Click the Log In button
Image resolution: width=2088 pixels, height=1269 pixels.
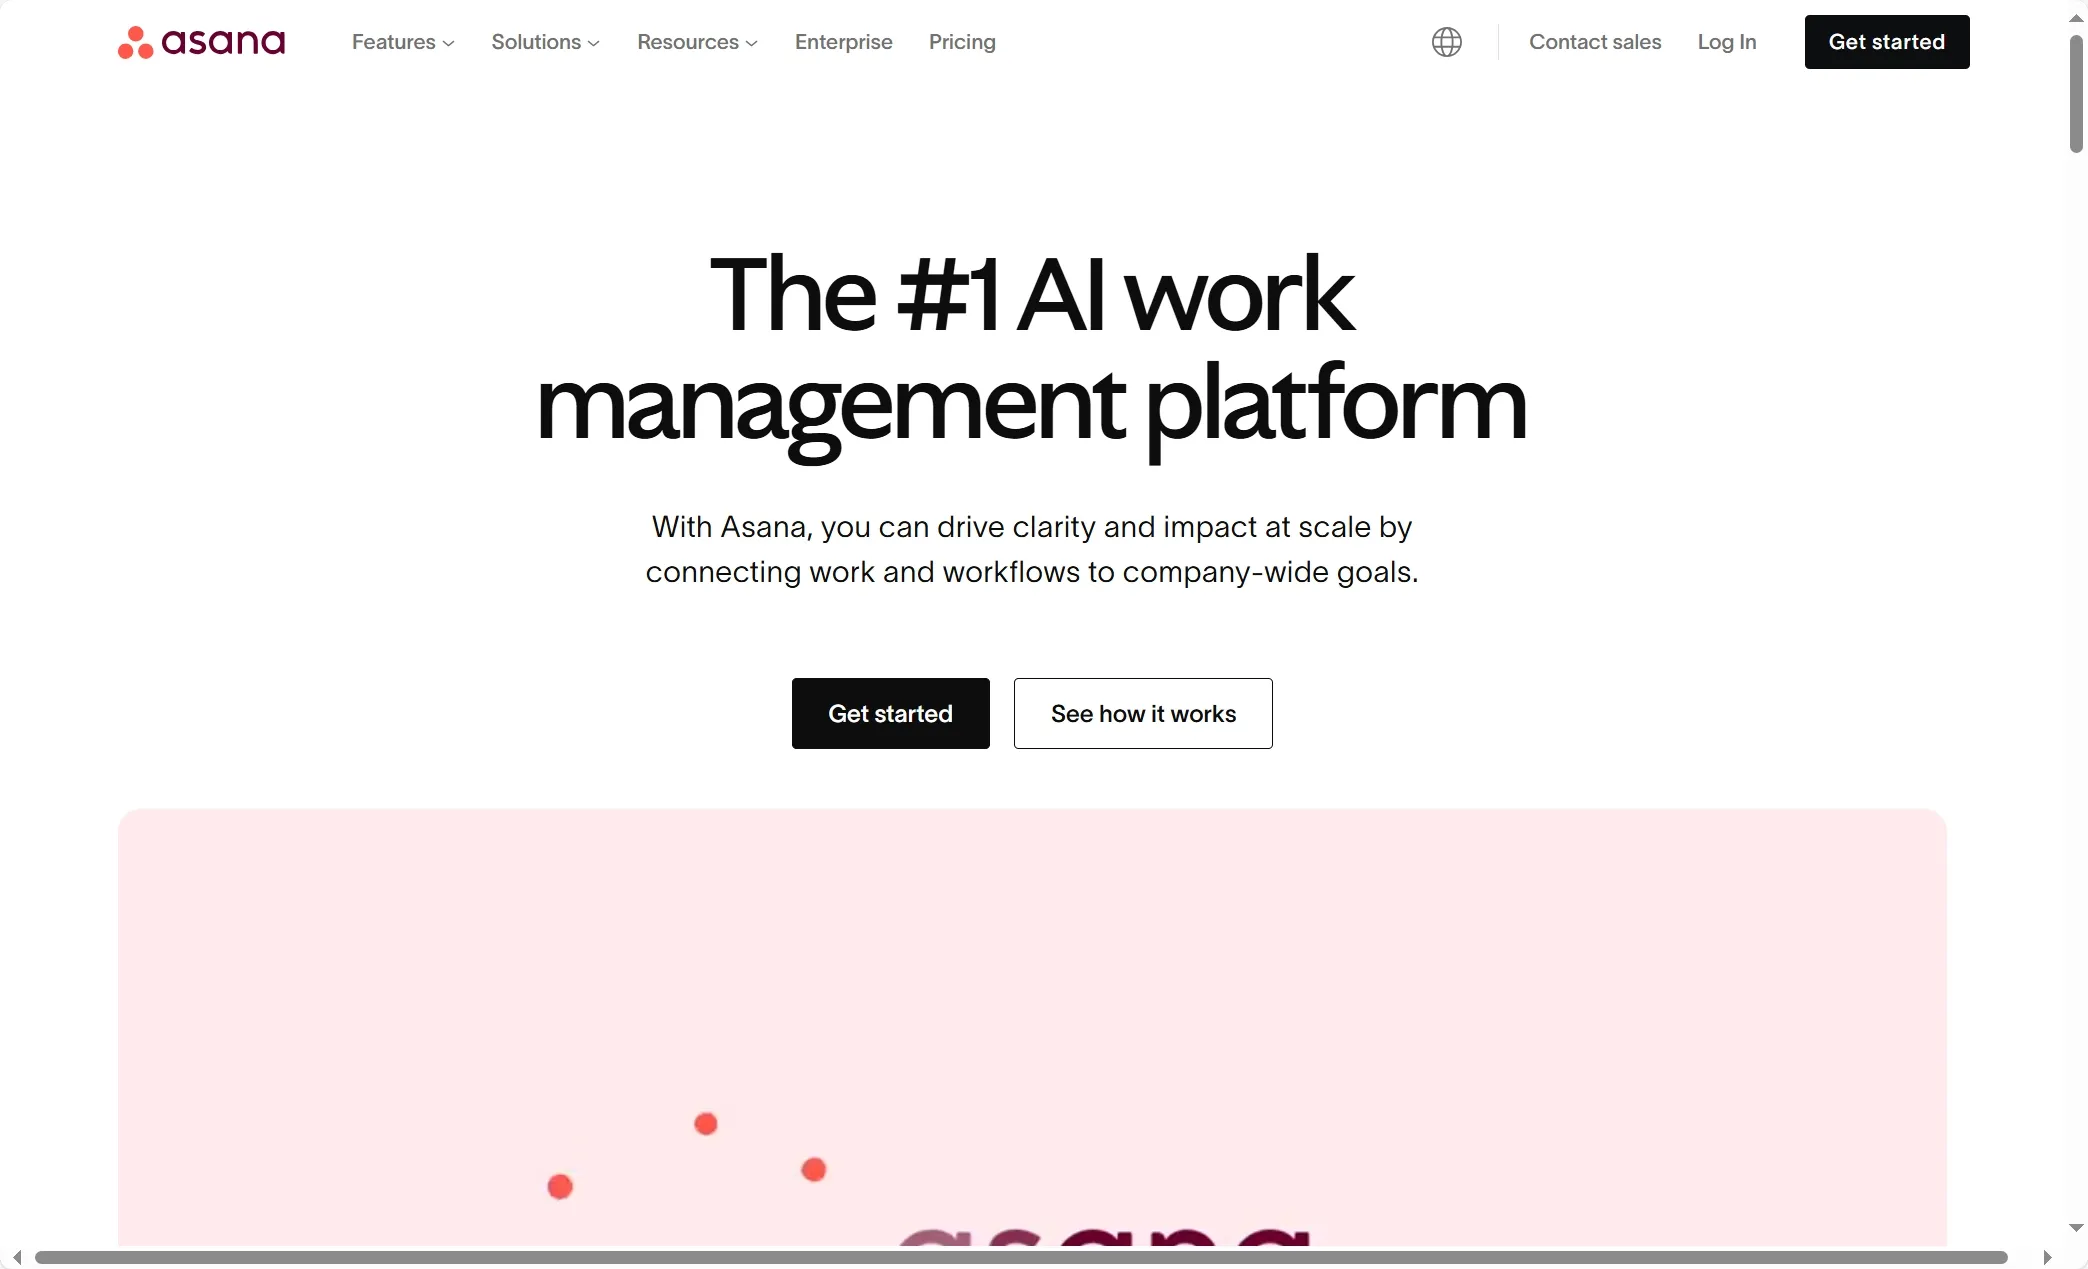coord(1727,42)
